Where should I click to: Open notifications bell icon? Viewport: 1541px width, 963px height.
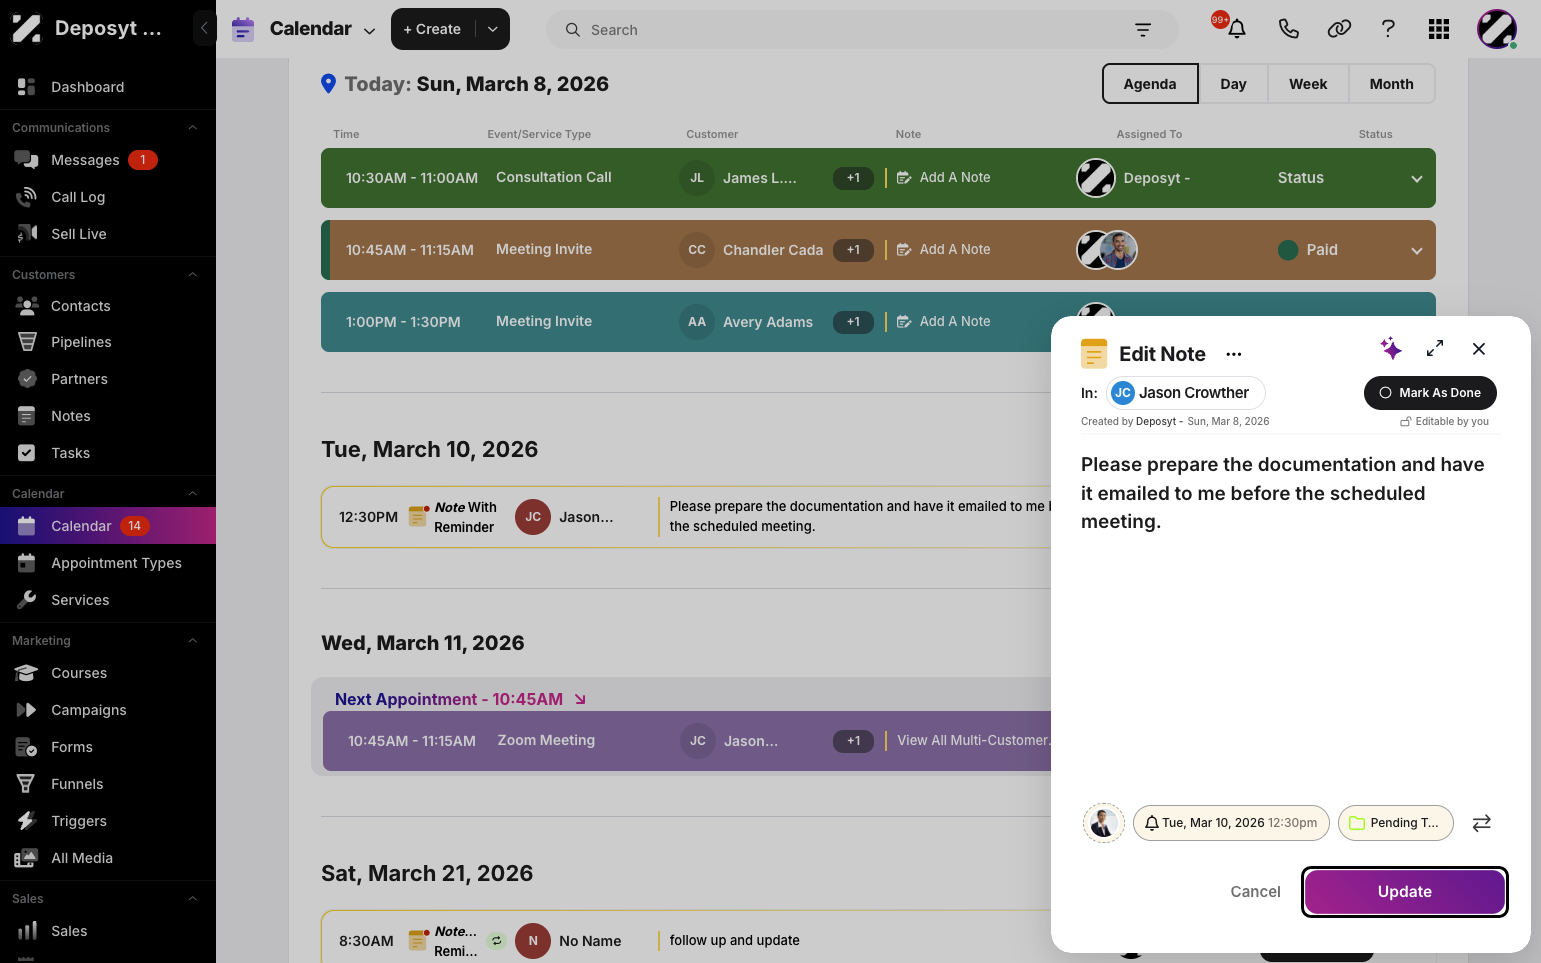coord(1237,29)
